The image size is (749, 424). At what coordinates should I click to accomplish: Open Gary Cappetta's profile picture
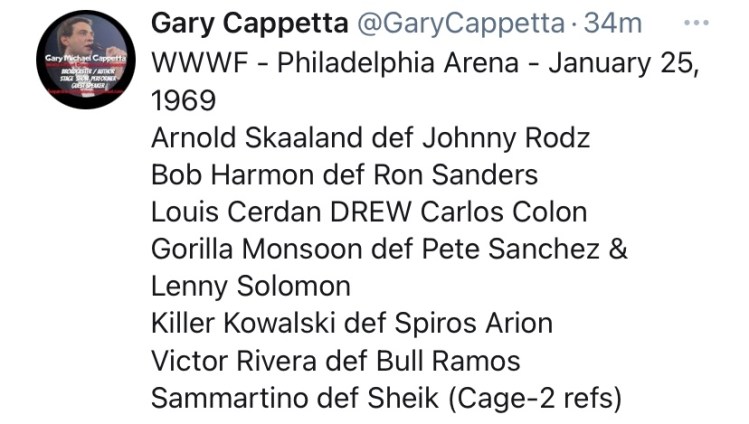click(84, 59)
